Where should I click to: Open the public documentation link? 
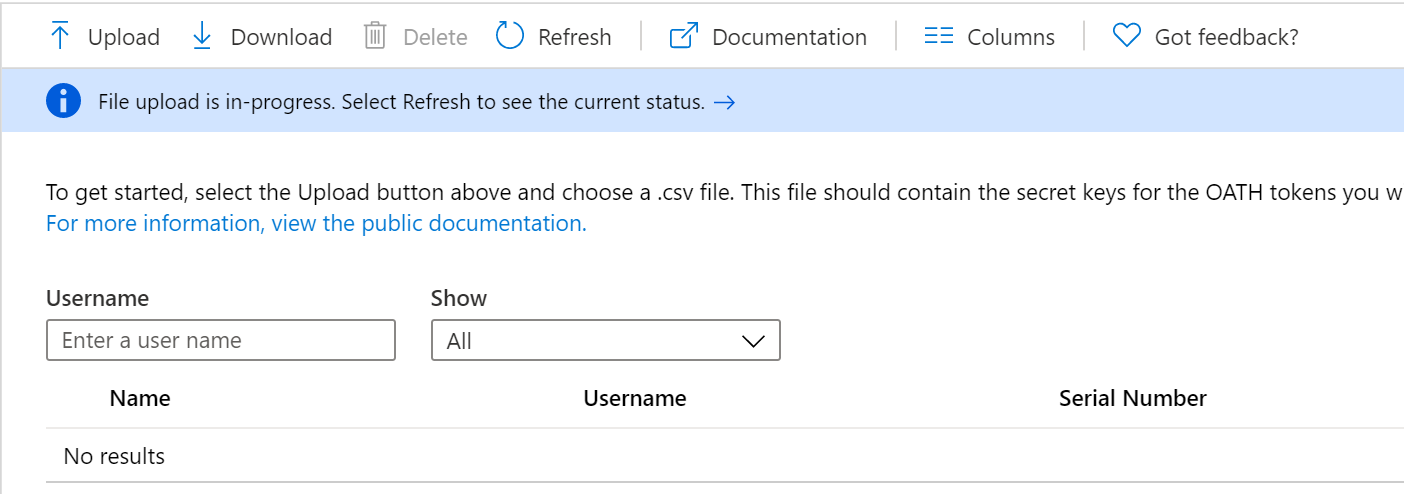click(316, 223)
